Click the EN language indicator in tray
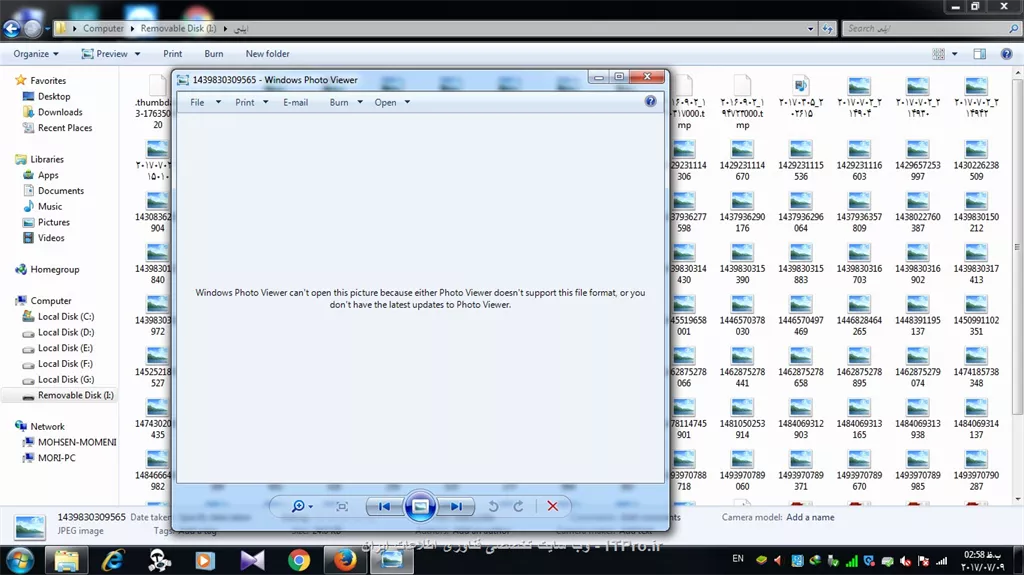 coord(738,559)
